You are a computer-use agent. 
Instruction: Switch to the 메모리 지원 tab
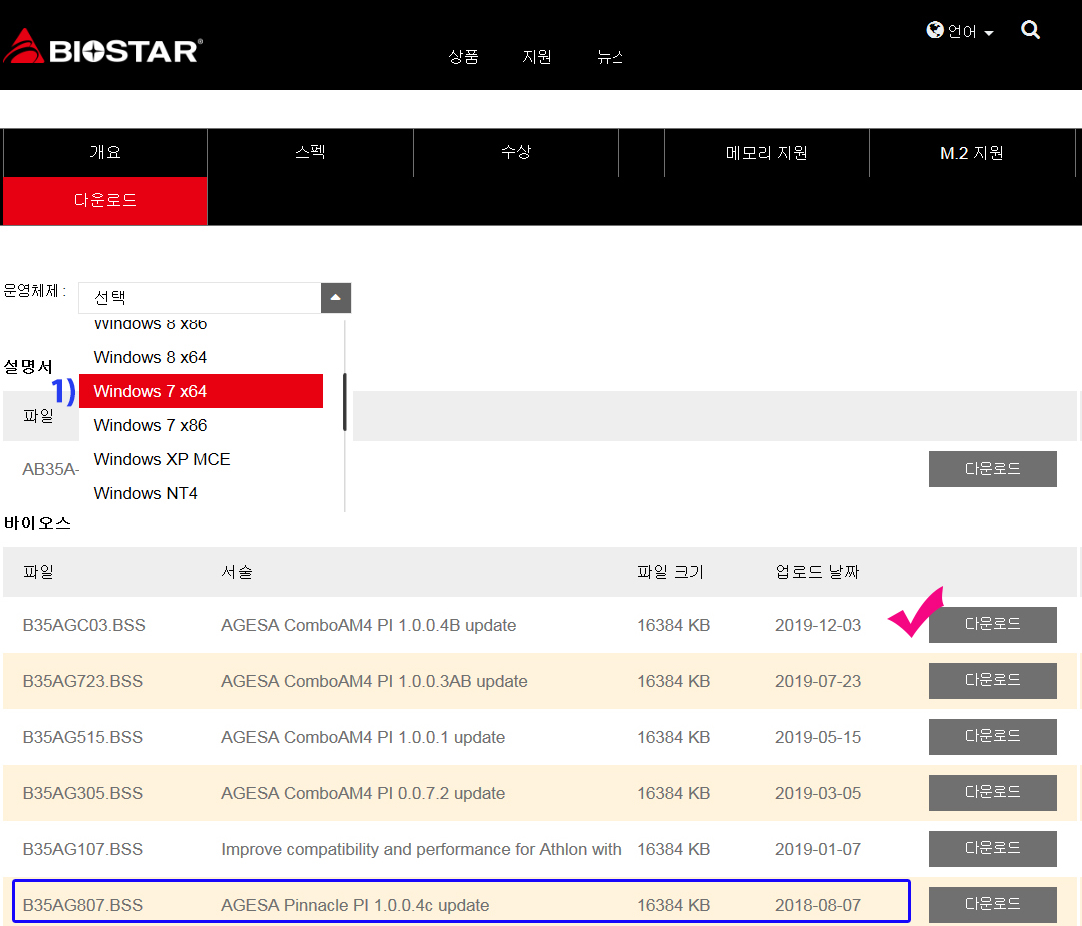click(767, 152)
